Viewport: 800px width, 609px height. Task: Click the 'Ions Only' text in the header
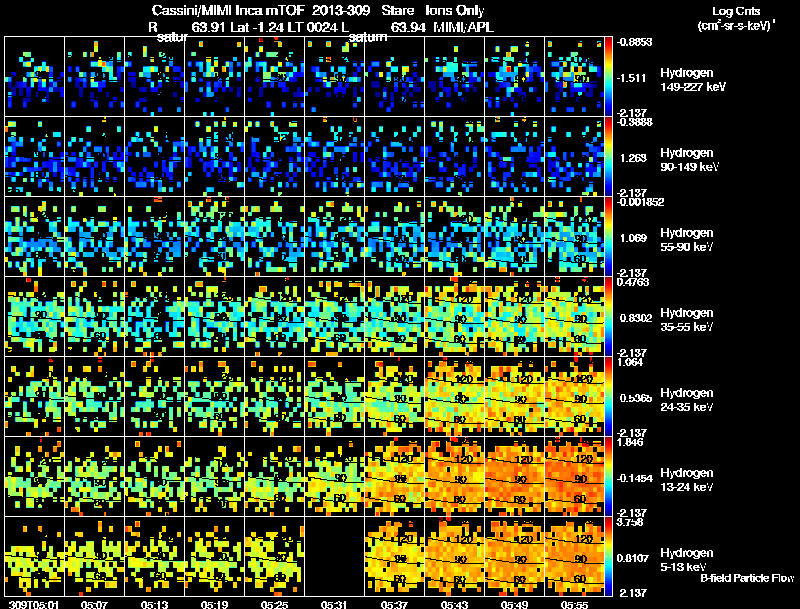(x=454, y=11)
